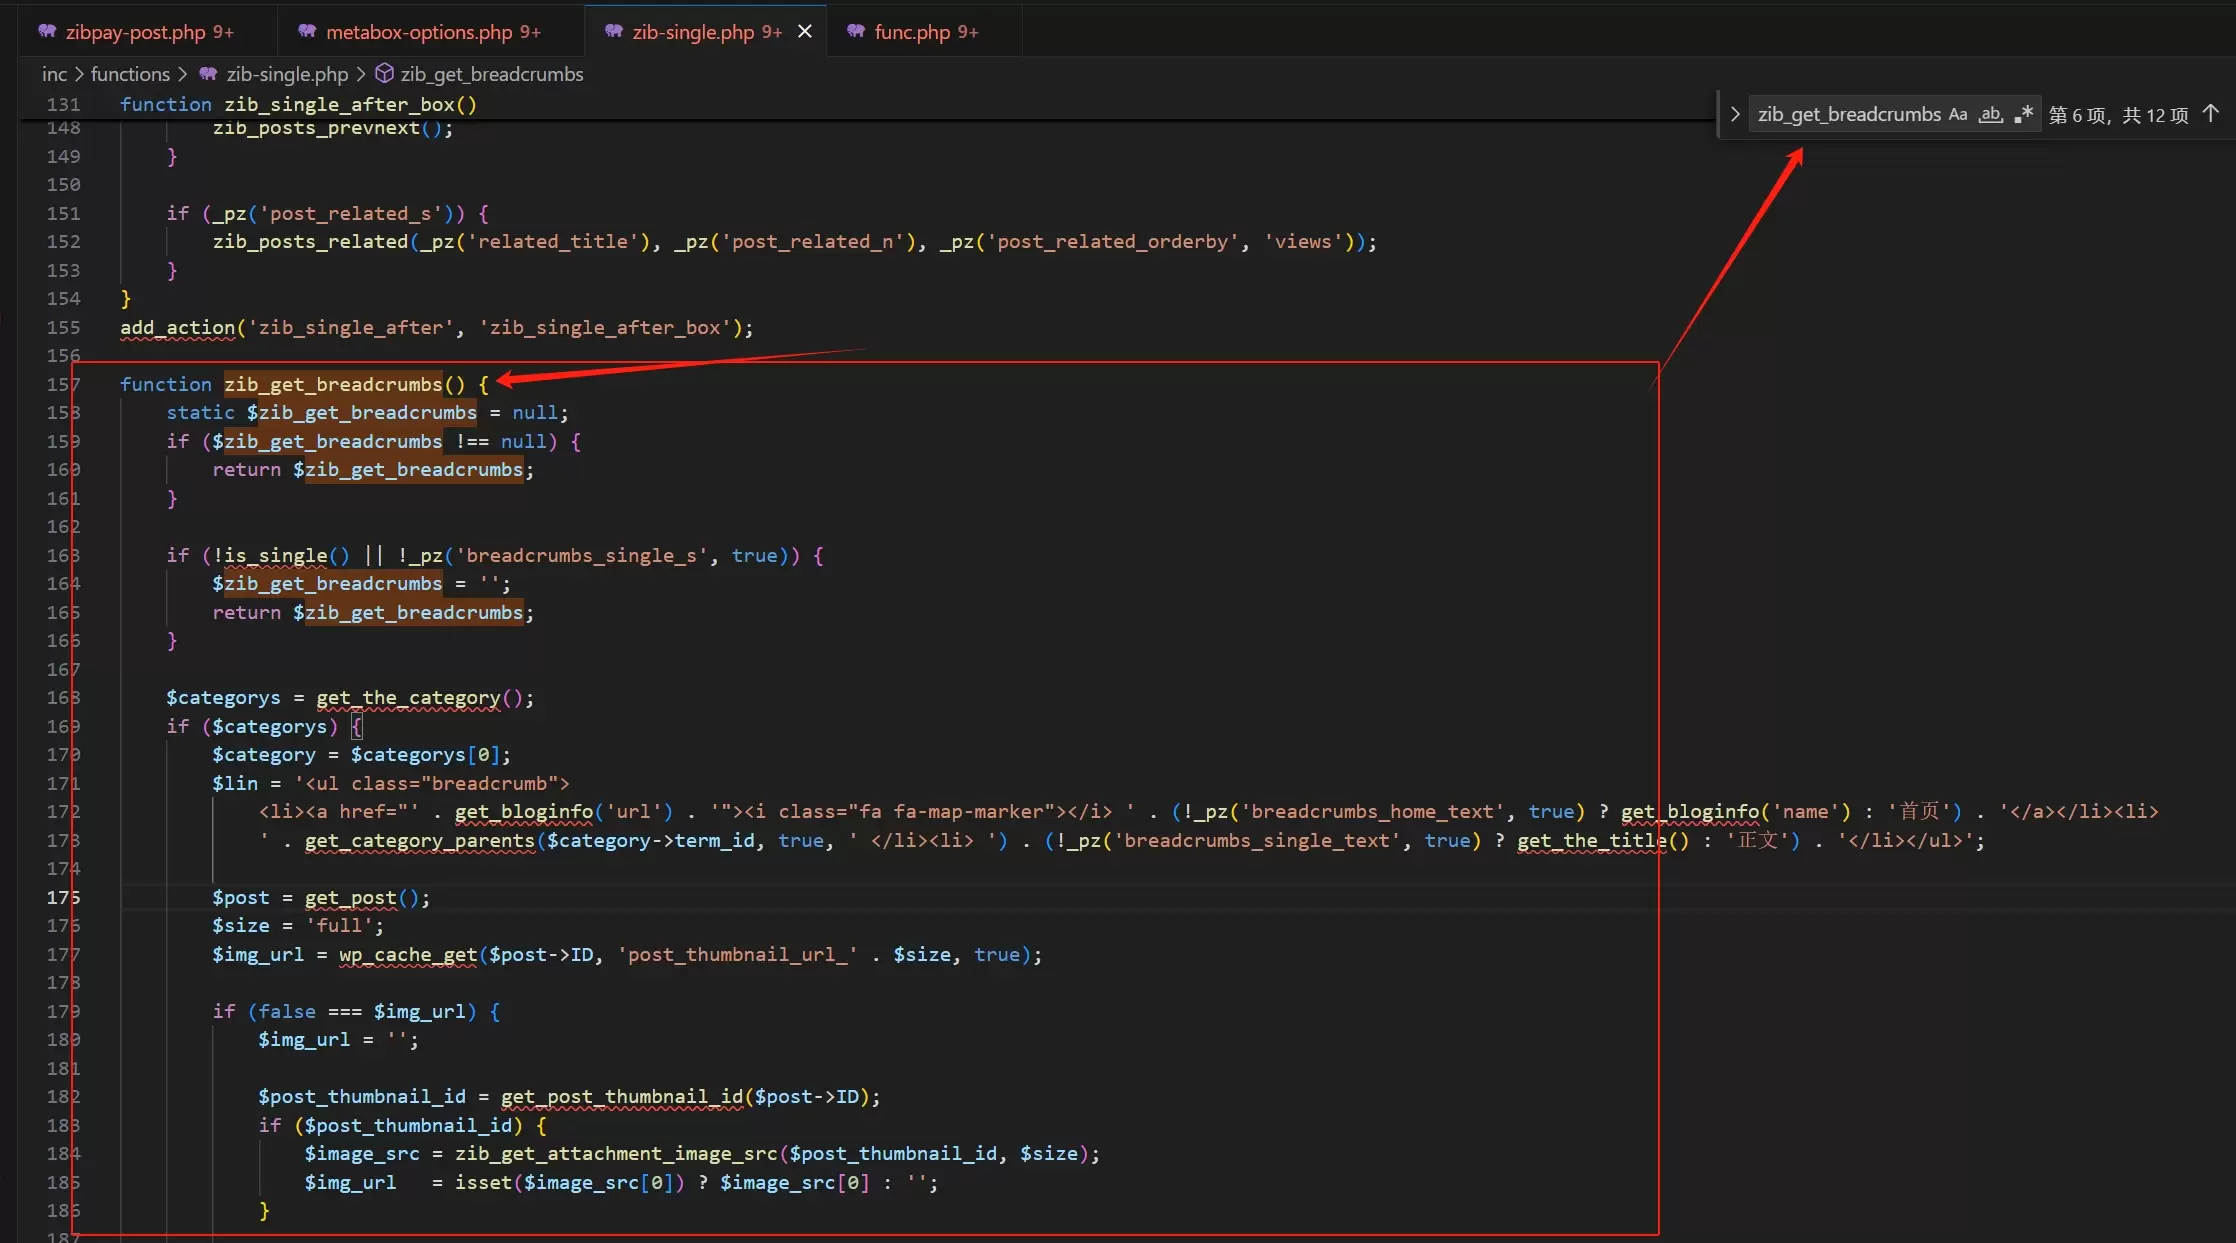Close the zib-single.php tab

pos(805,32)
